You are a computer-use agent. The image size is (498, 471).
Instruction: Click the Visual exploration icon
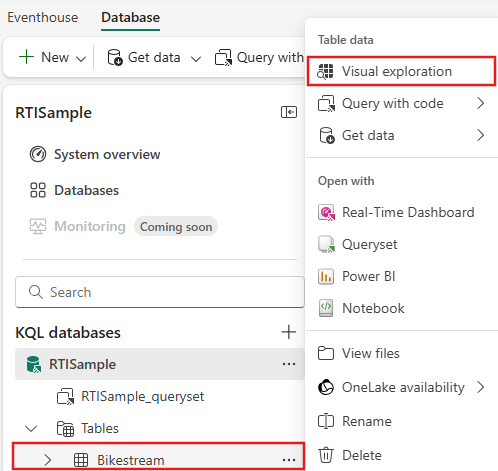click(325, 71)
